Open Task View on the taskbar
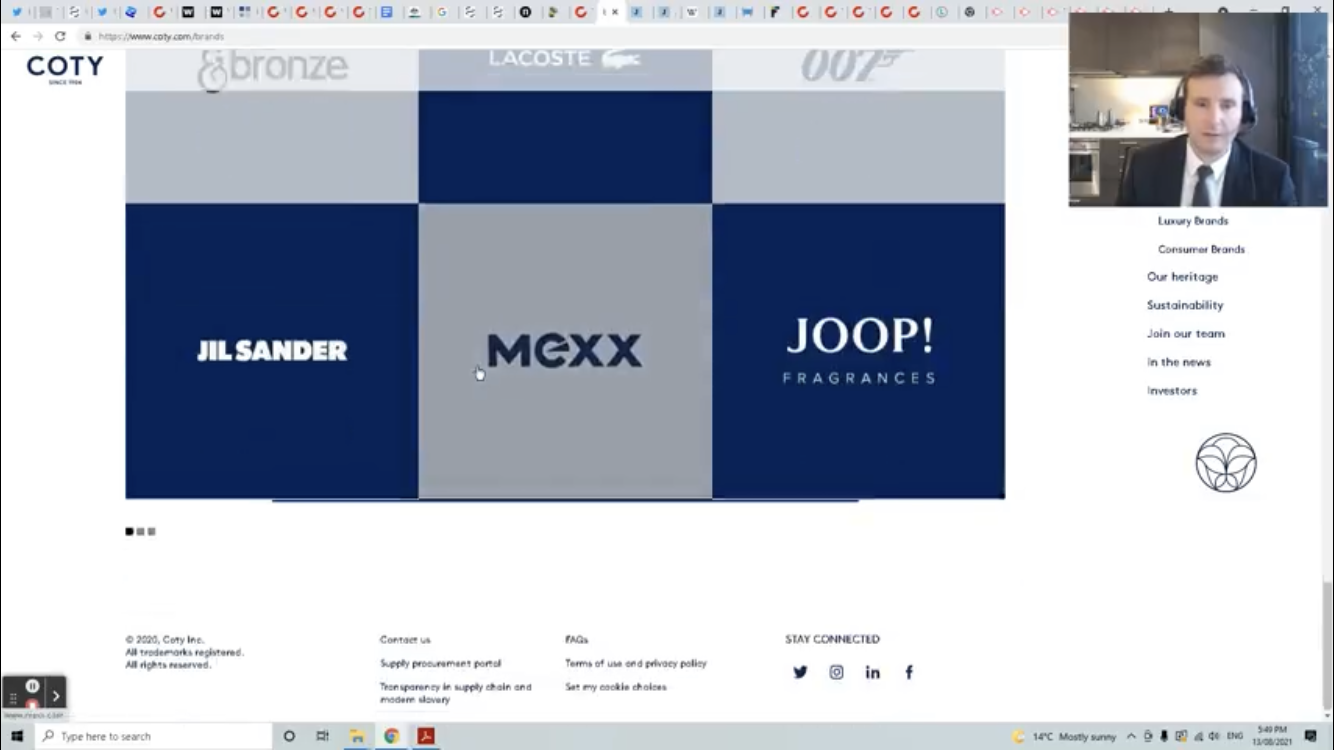 coord(322,736)
